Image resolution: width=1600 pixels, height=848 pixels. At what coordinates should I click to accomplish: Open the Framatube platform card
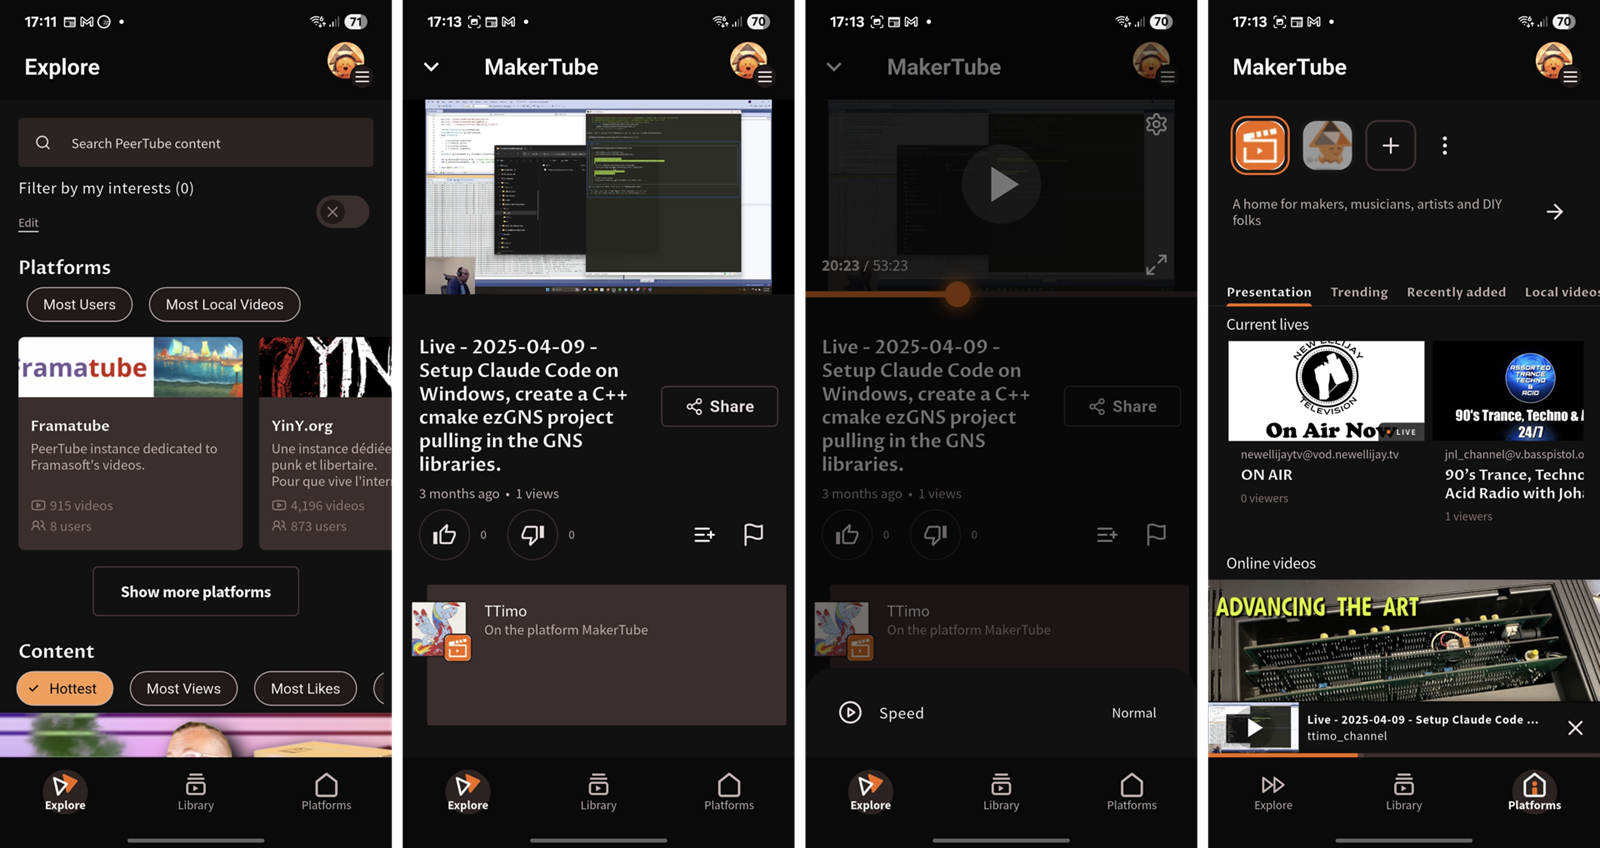130,443
